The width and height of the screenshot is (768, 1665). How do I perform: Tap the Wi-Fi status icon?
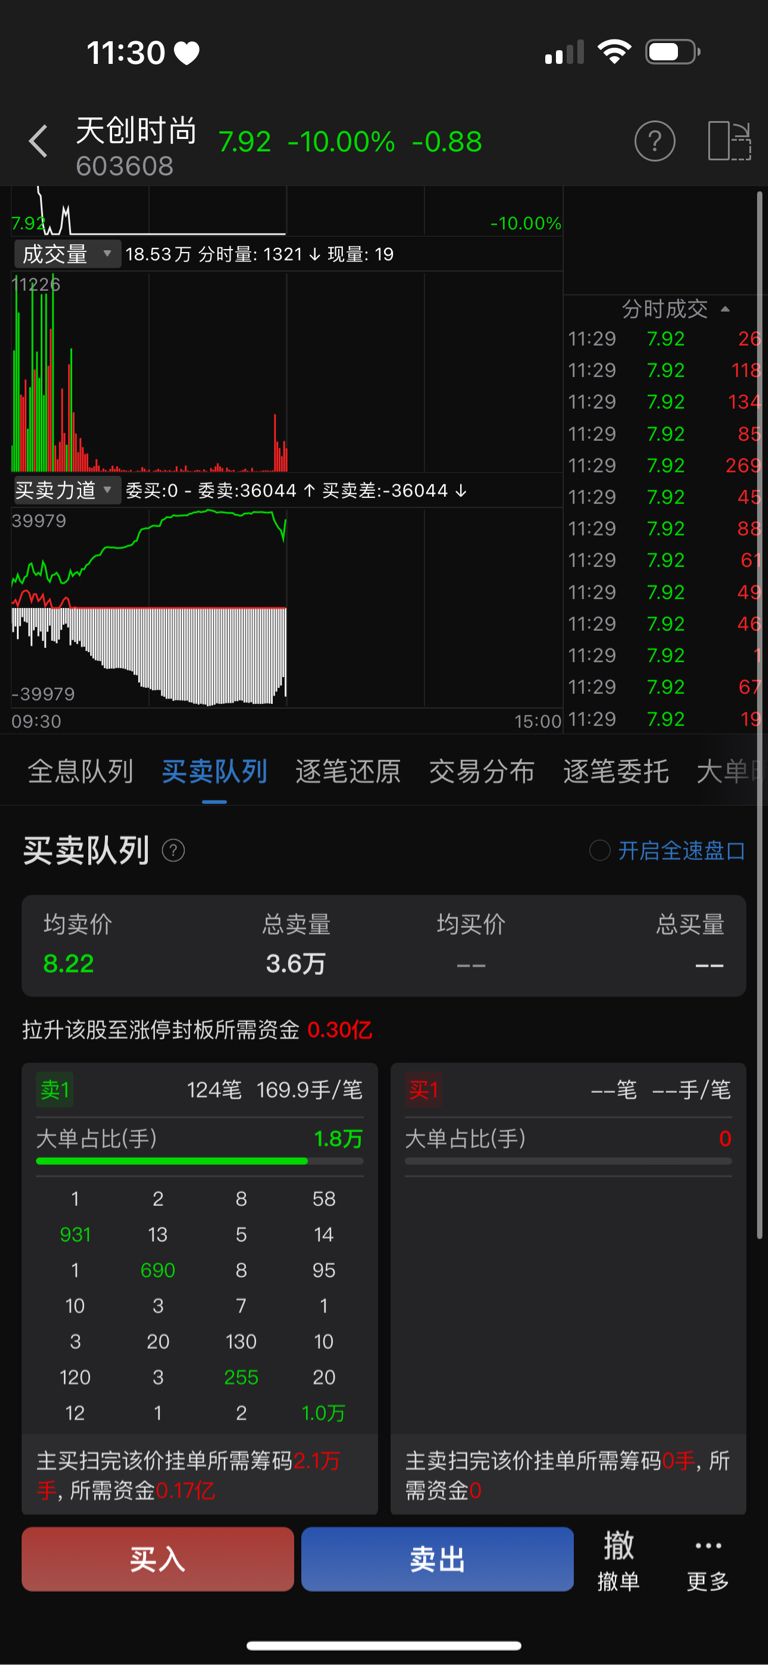pyautogui.click(x=614, y=51)
